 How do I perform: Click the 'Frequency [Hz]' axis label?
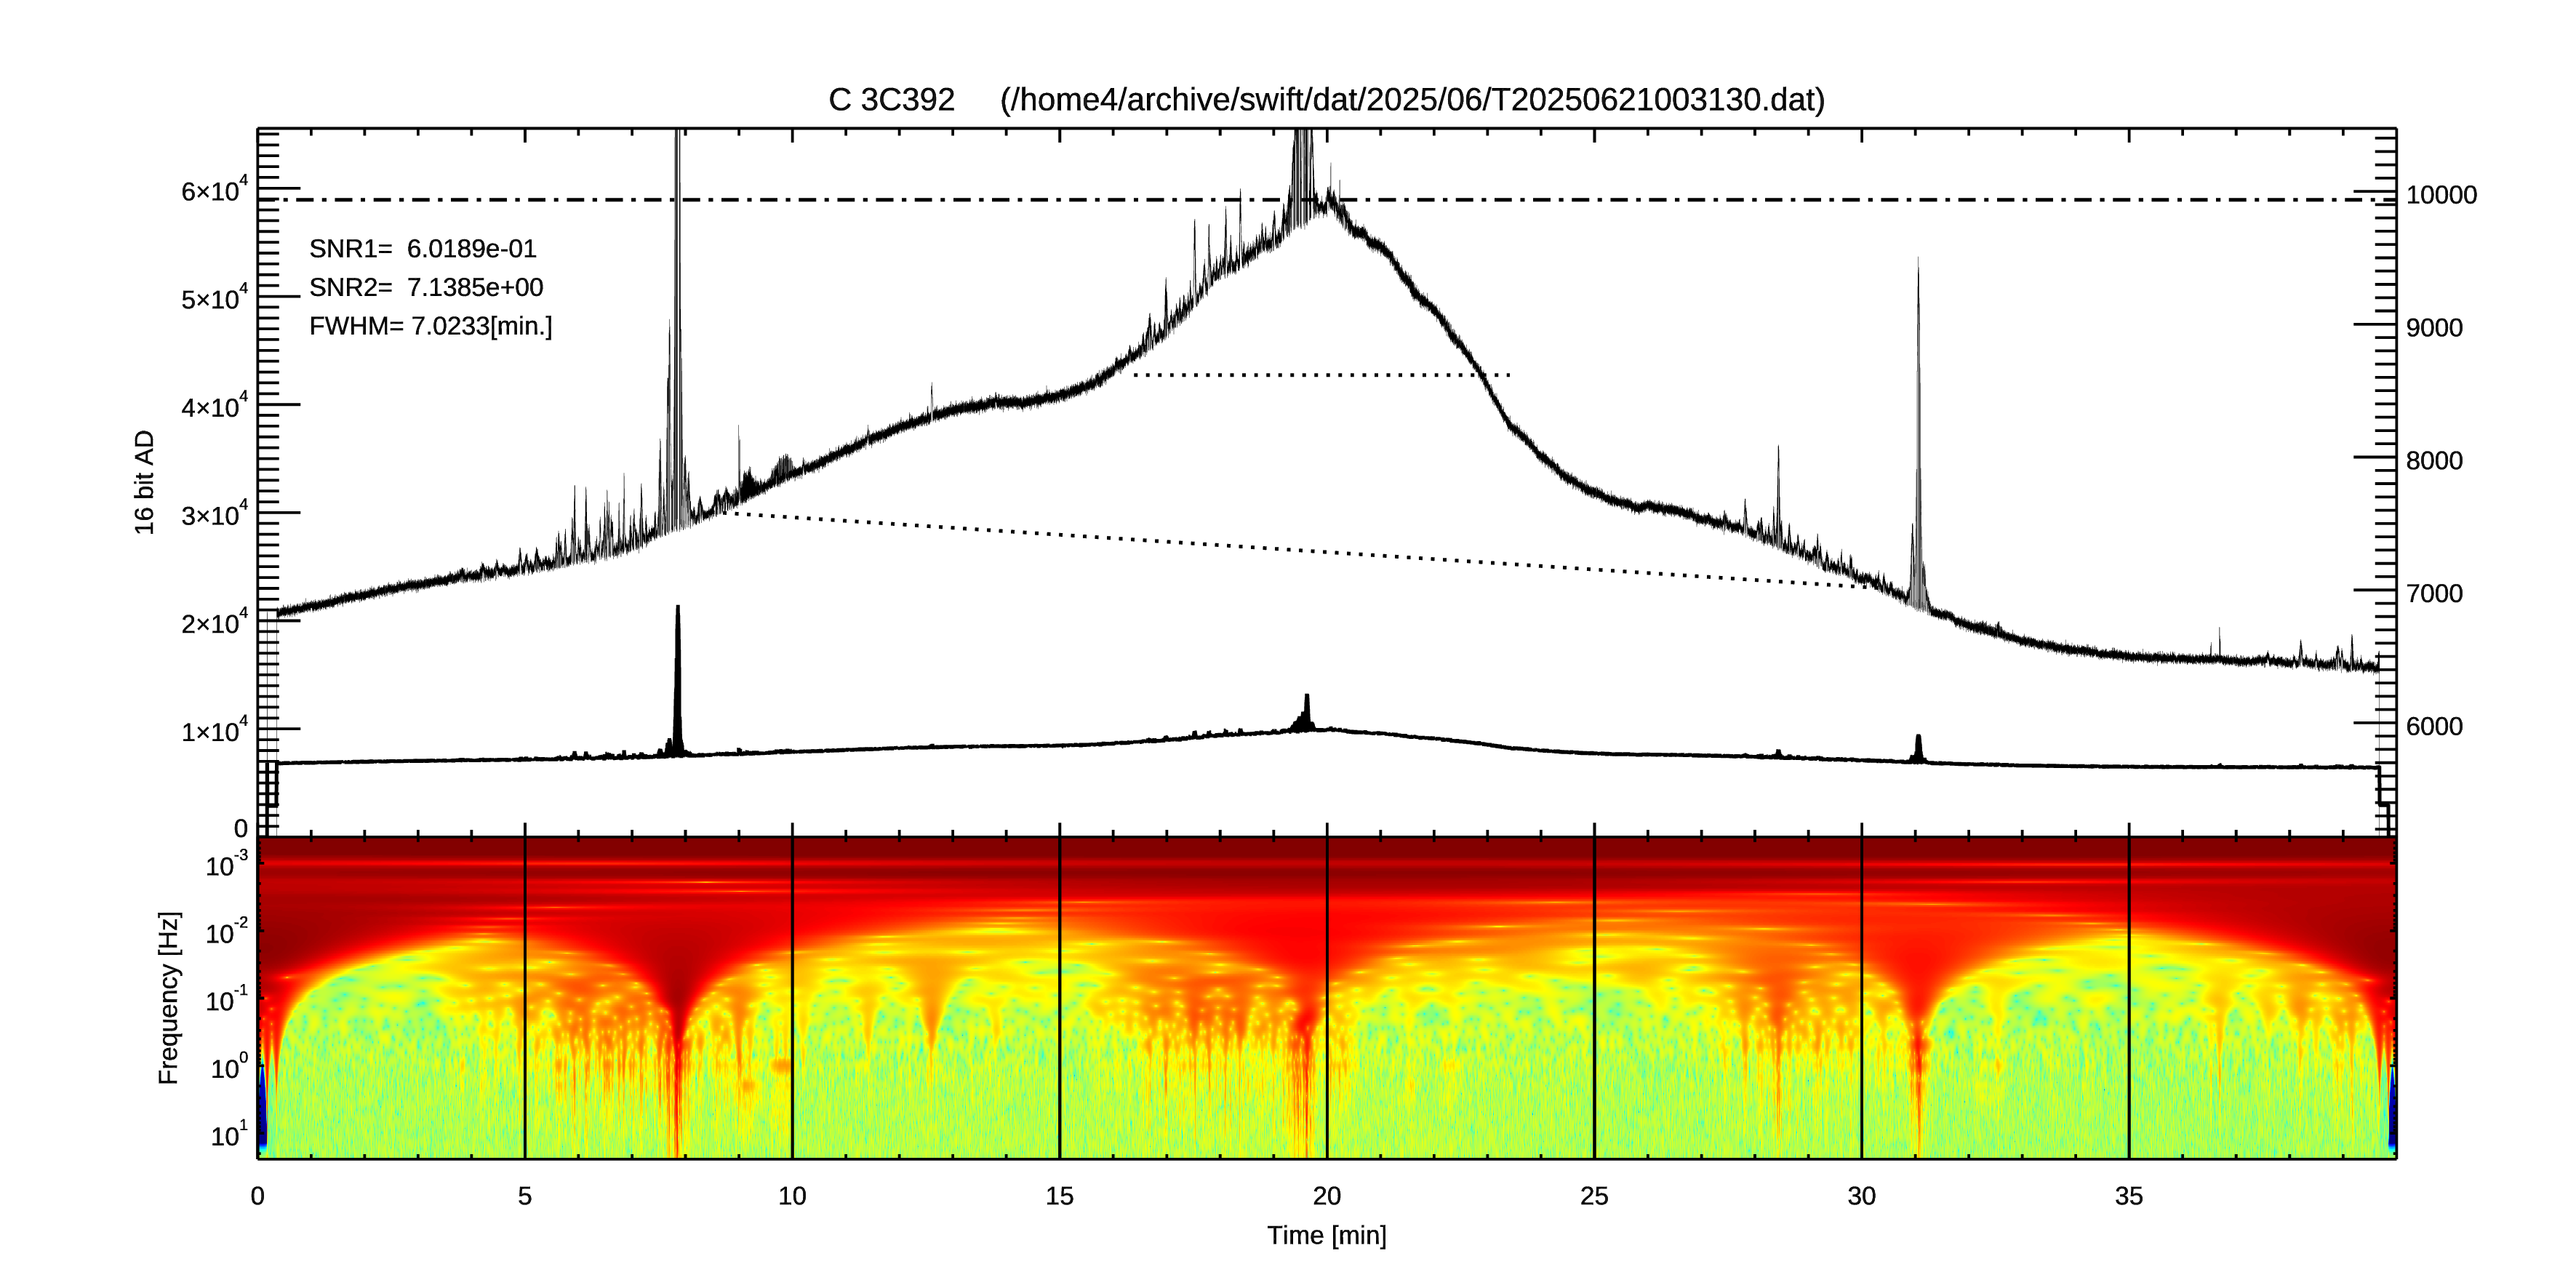click(x=168, y=998)
